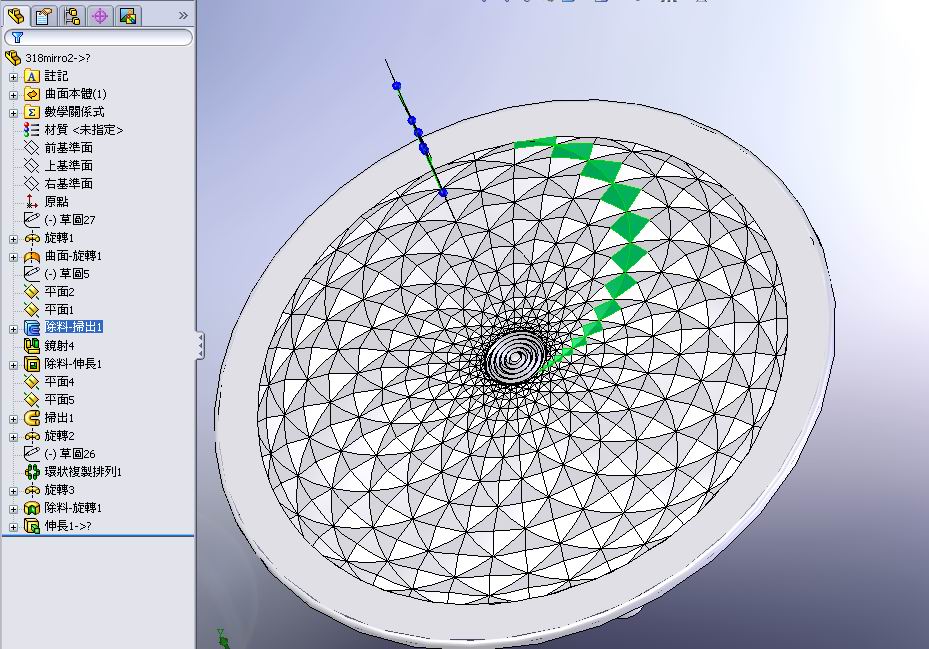Select the 原點 origin icon
Screen dimensions: 929x649
(31, 202)
